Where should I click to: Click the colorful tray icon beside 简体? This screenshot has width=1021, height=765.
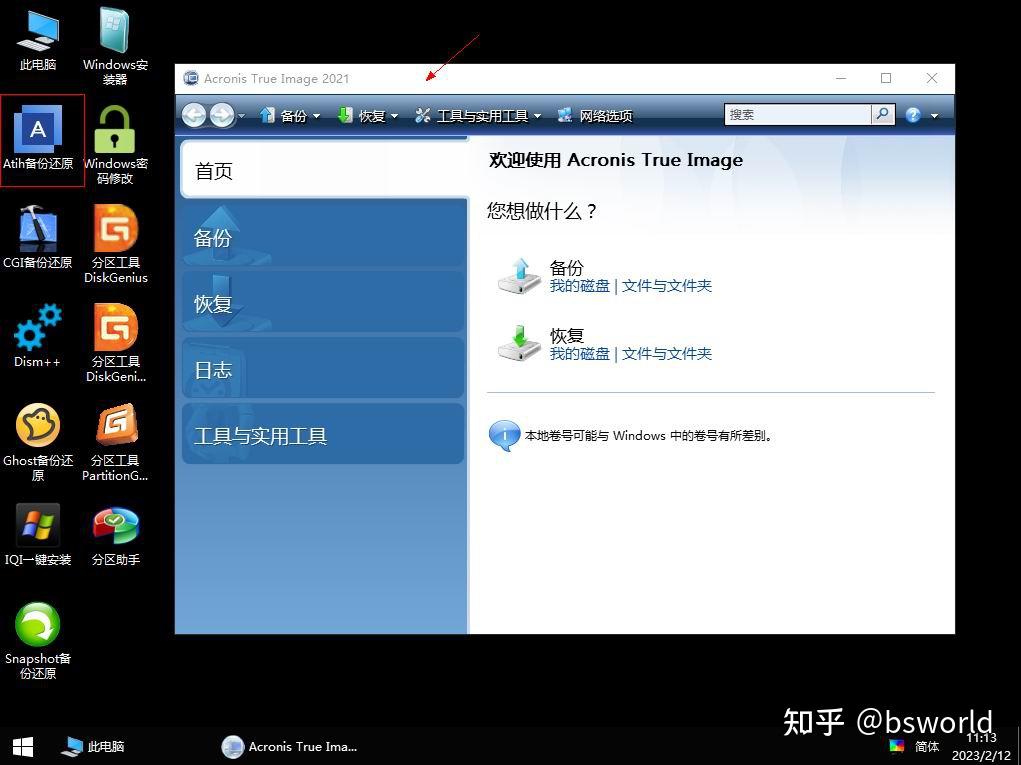[x=897, y=745]
